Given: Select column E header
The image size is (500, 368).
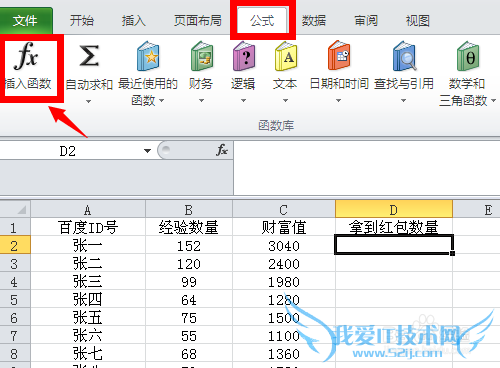Looking at the screenshot, I should tap(477, 210).
